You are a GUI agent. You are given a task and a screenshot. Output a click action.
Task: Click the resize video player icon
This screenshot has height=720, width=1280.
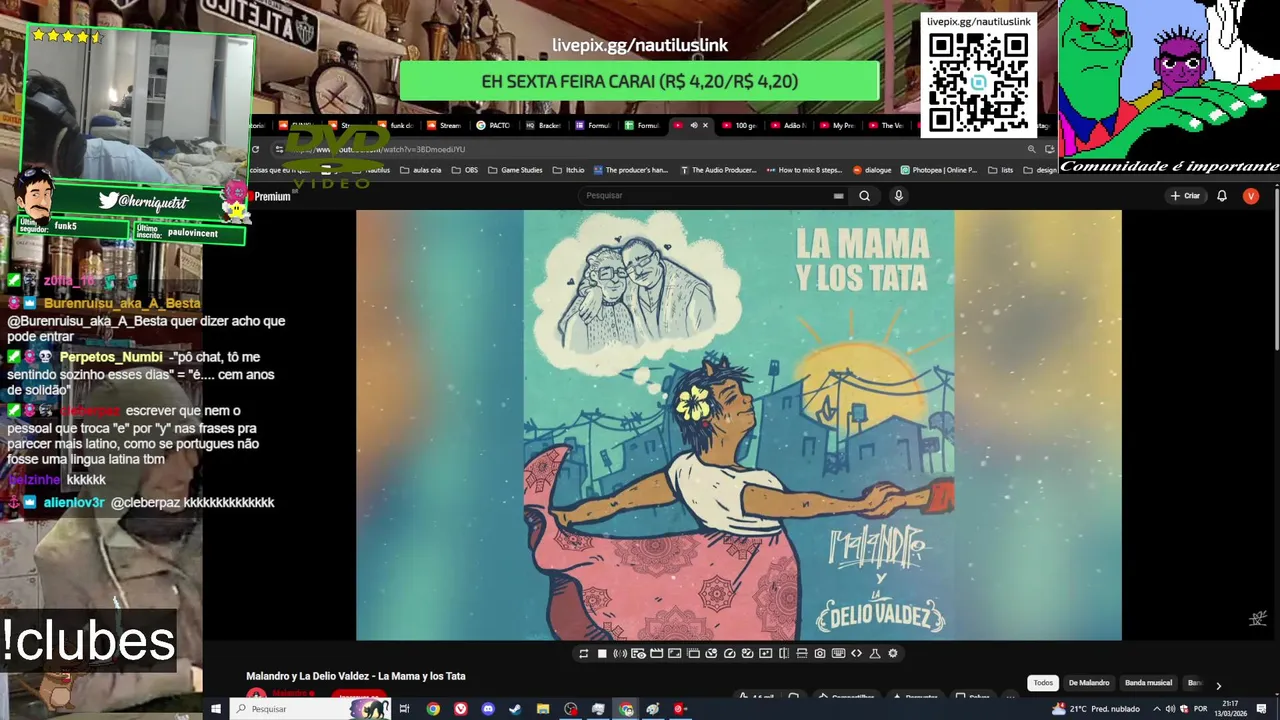click(674, 653)
